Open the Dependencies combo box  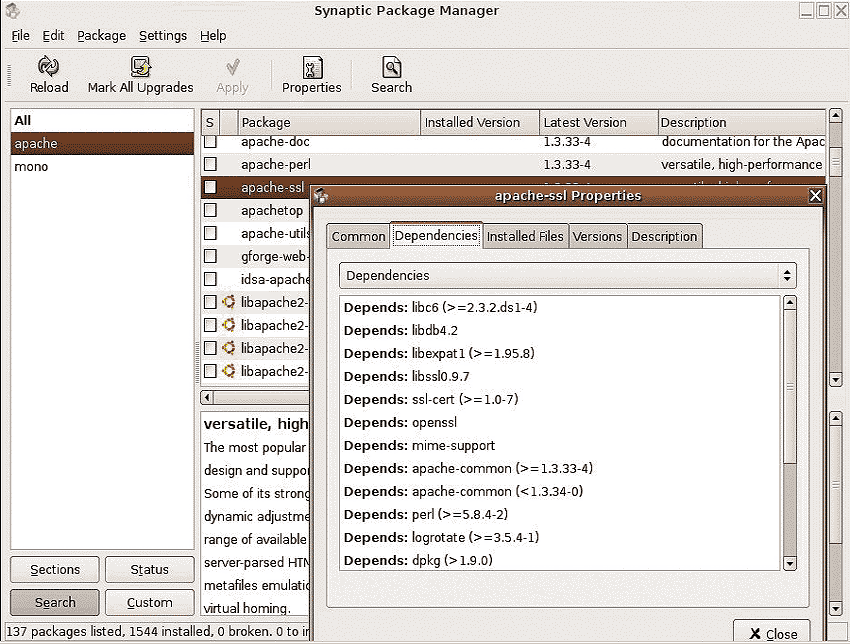(x=567, y=275)
